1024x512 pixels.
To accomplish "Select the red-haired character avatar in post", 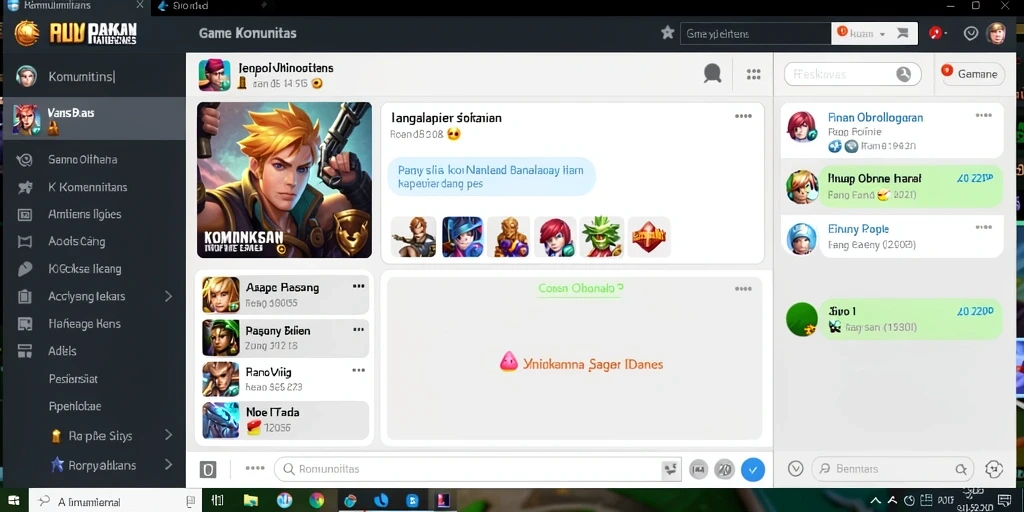I will [555, 236].
